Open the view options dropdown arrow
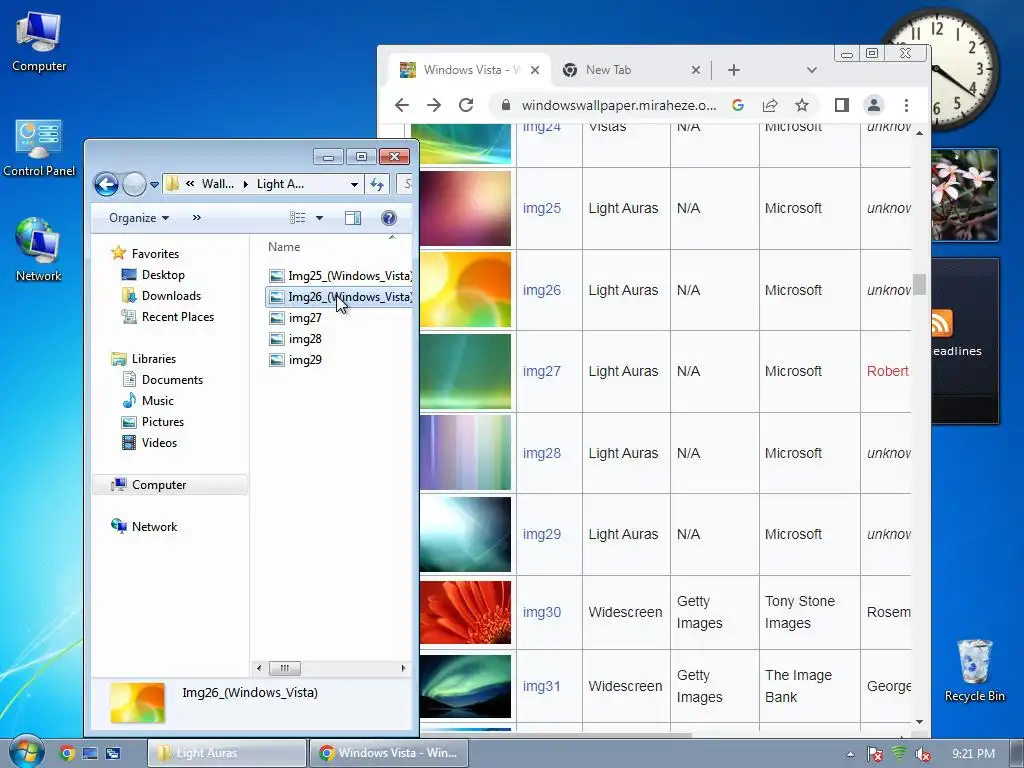 (319, 218)
